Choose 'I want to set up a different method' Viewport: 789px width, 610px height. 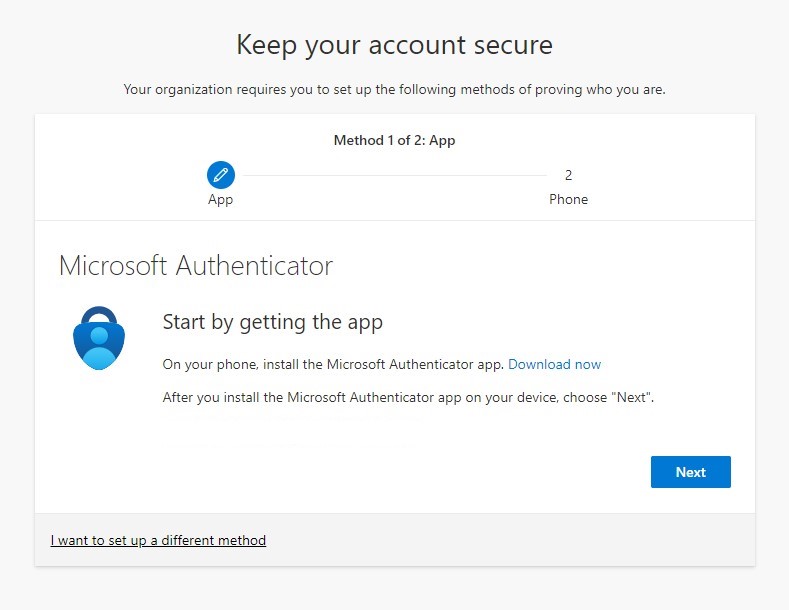(158, 540)
